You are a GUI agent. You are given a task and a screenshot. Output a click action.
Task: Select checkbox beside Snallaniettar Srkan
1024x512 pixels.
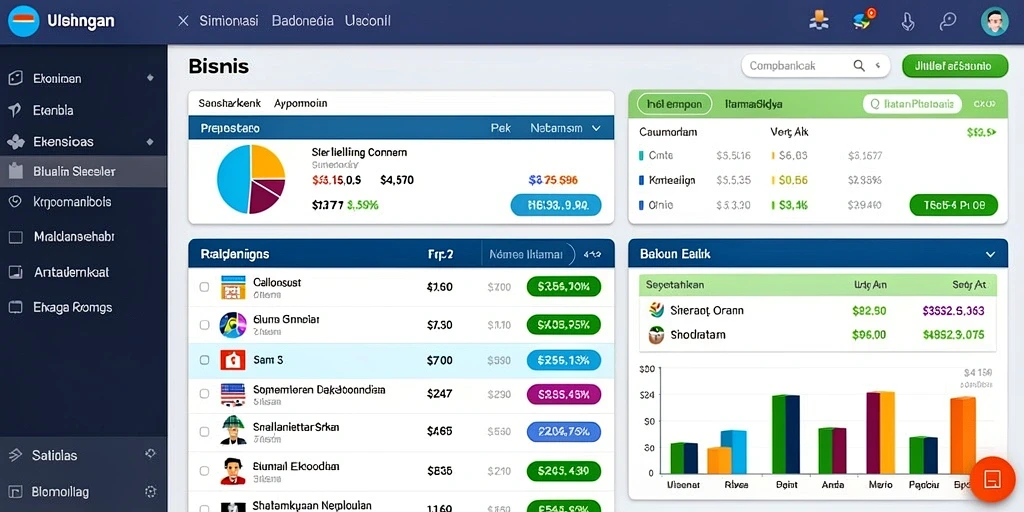(x=204, y=432)
